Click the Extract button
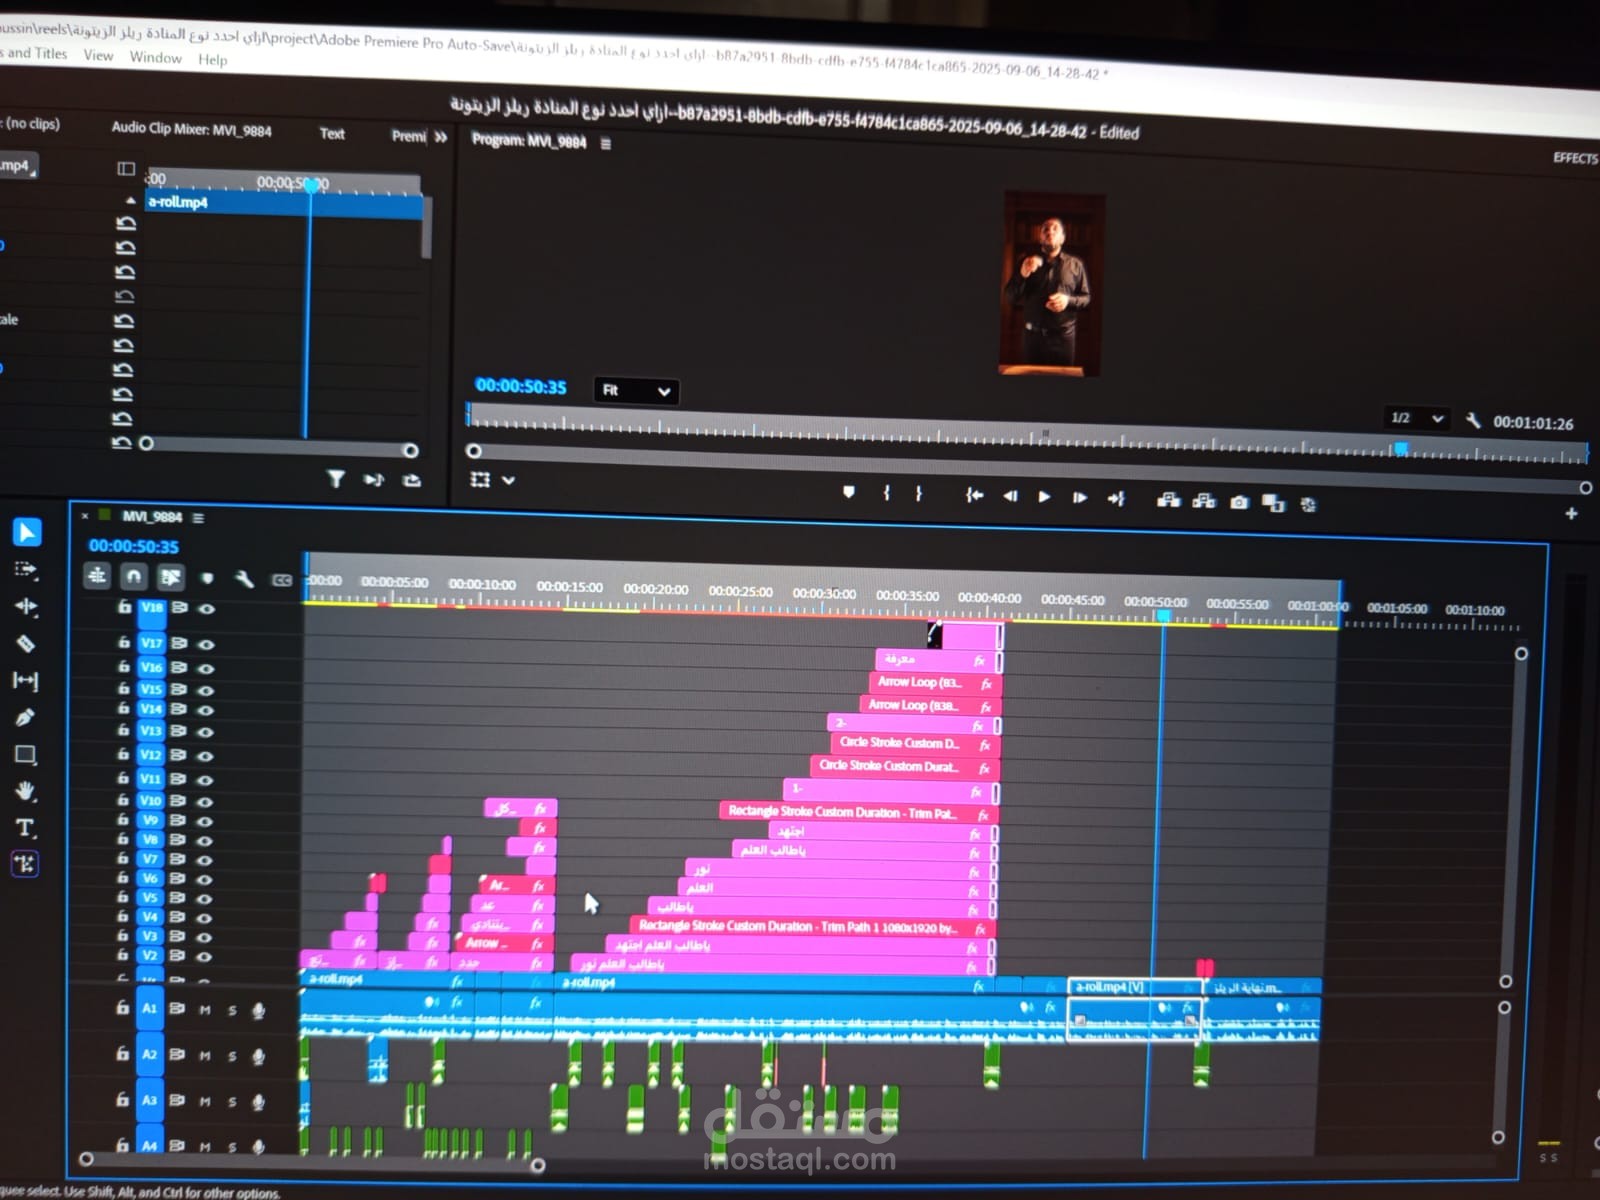This screenshot has height=1200, width=1600. pyautogui.click(x=1204, y=500)
